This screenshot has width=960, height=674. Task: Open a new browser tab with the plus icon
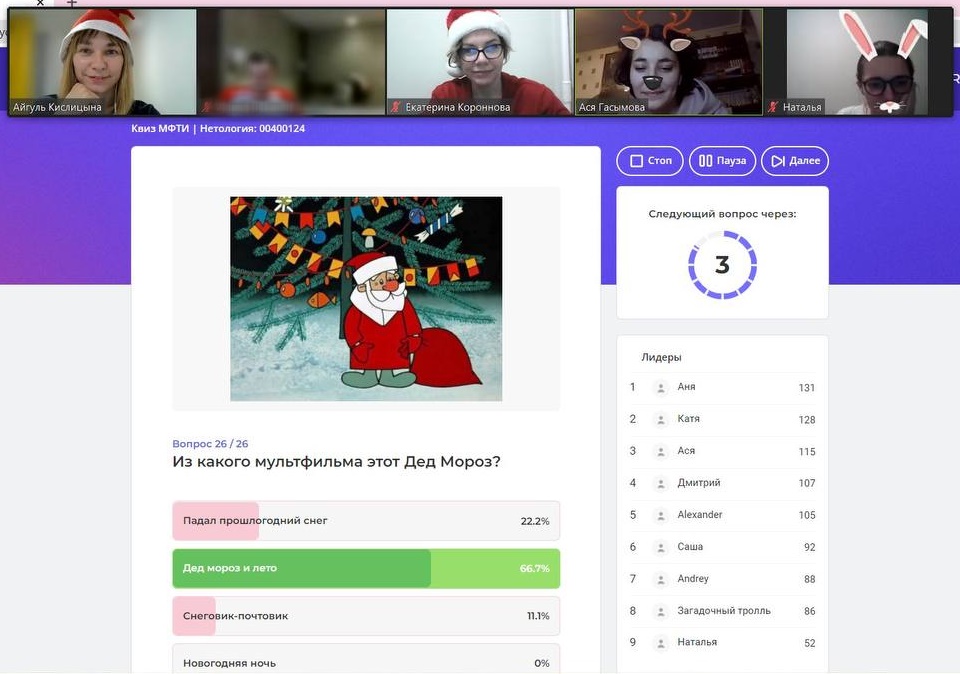coord(70,5)
